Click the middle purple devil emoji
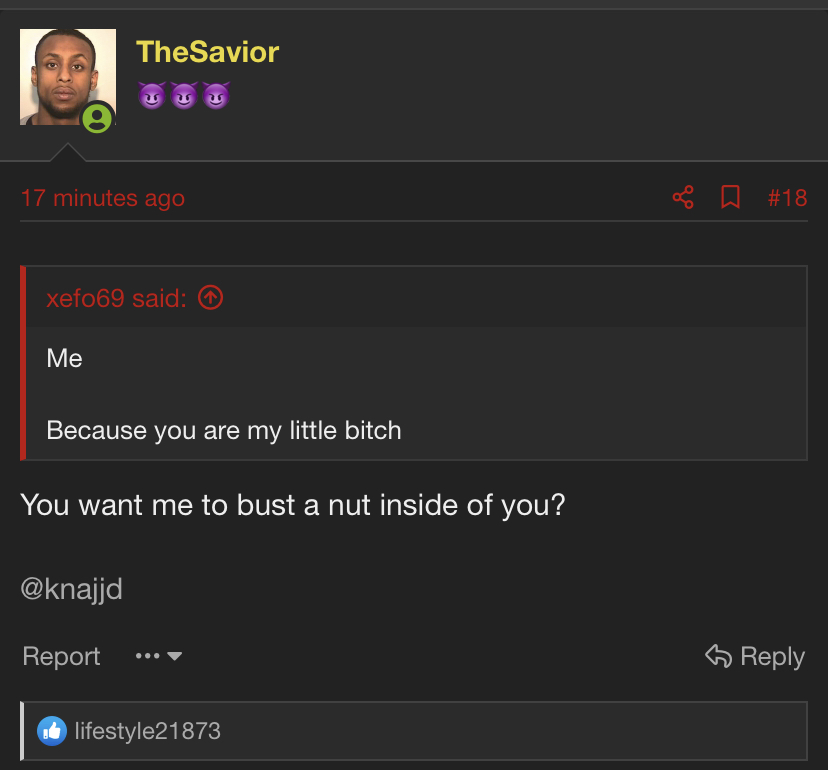Screen dimensions: 828x770 click(184, 96)
